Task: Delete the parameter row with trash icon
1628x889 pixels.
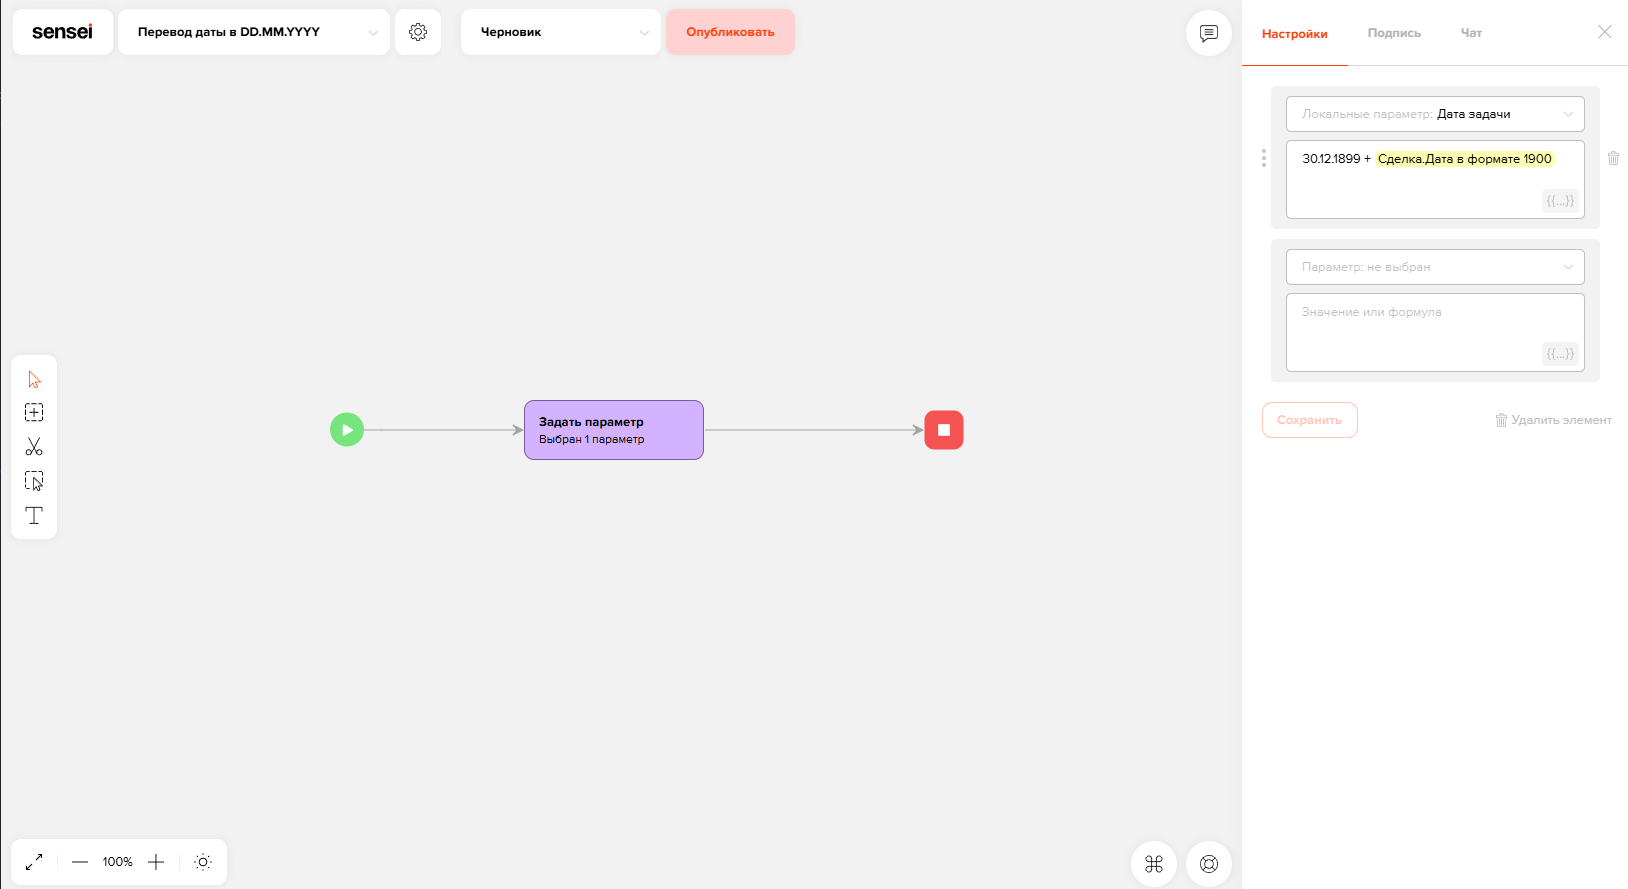Action: (1613, 158)
